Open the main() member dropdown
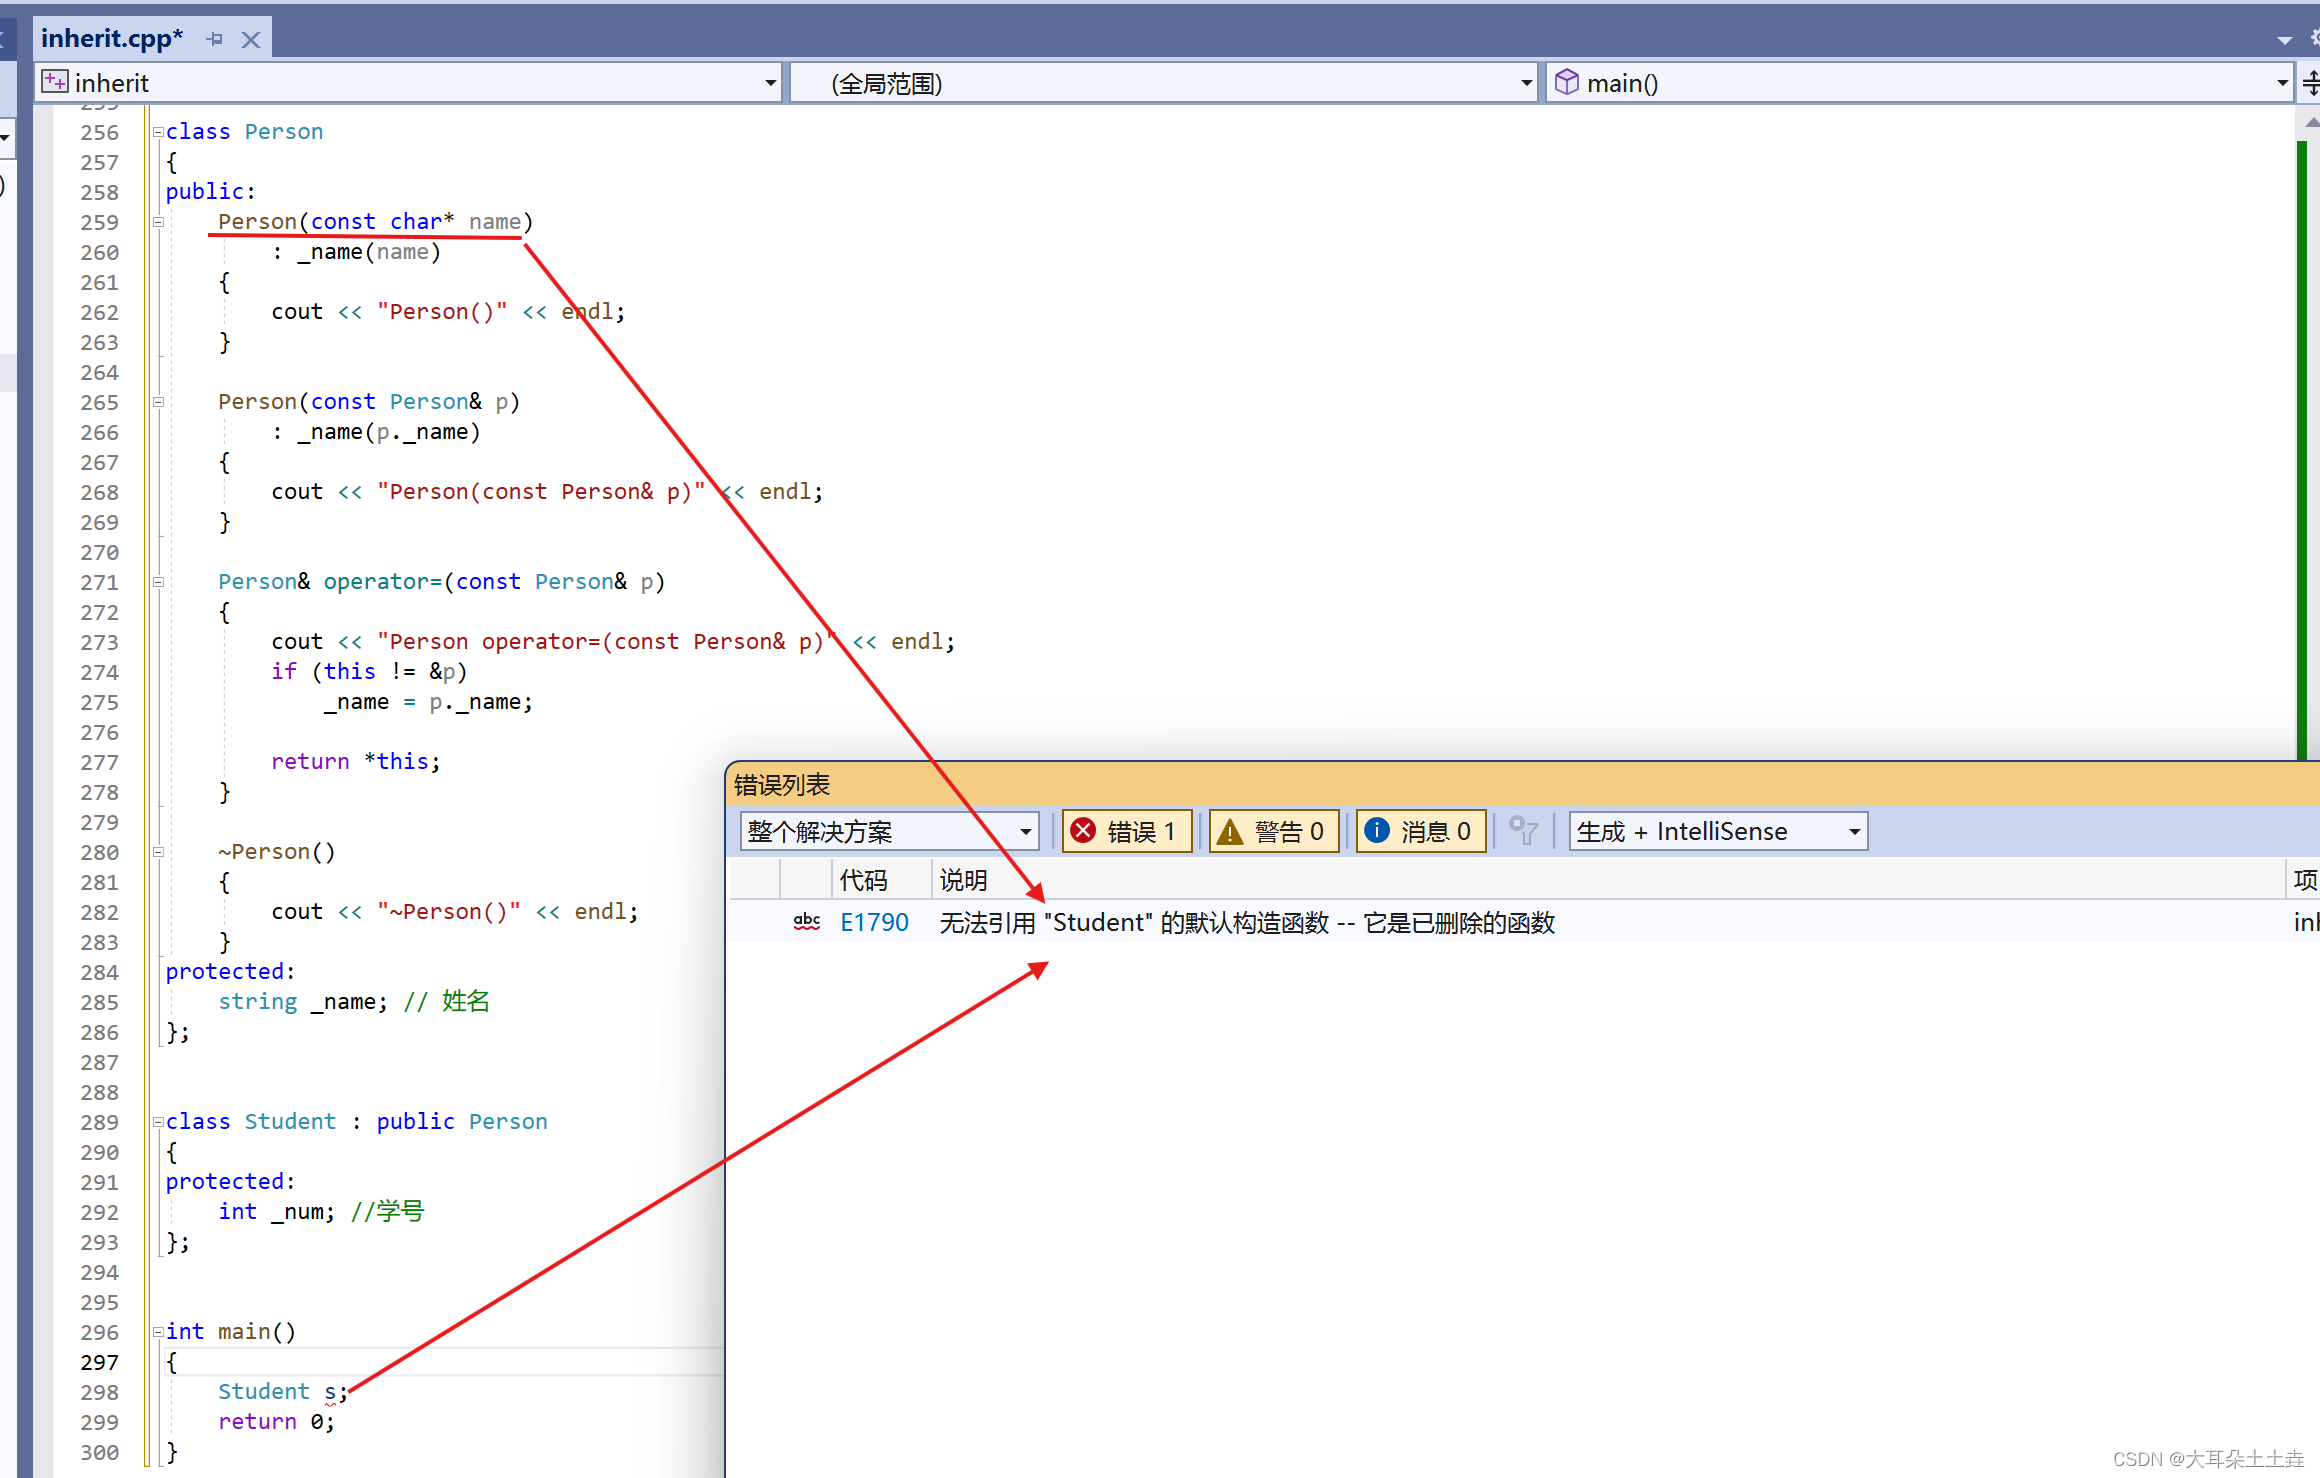 point(2282,83)
